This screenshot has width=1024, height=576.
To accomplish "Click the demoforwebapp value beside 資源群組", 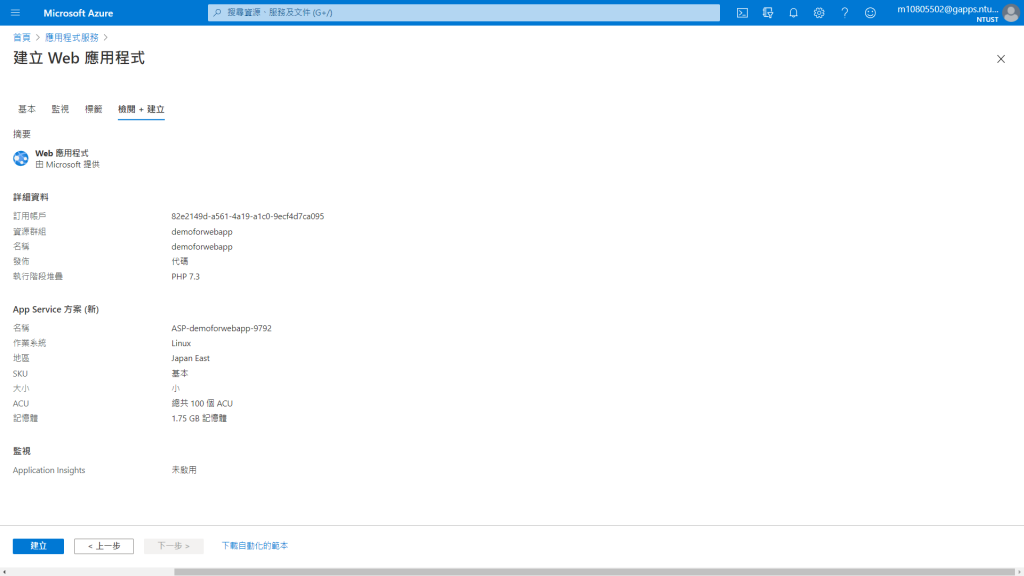I will 202,232.
